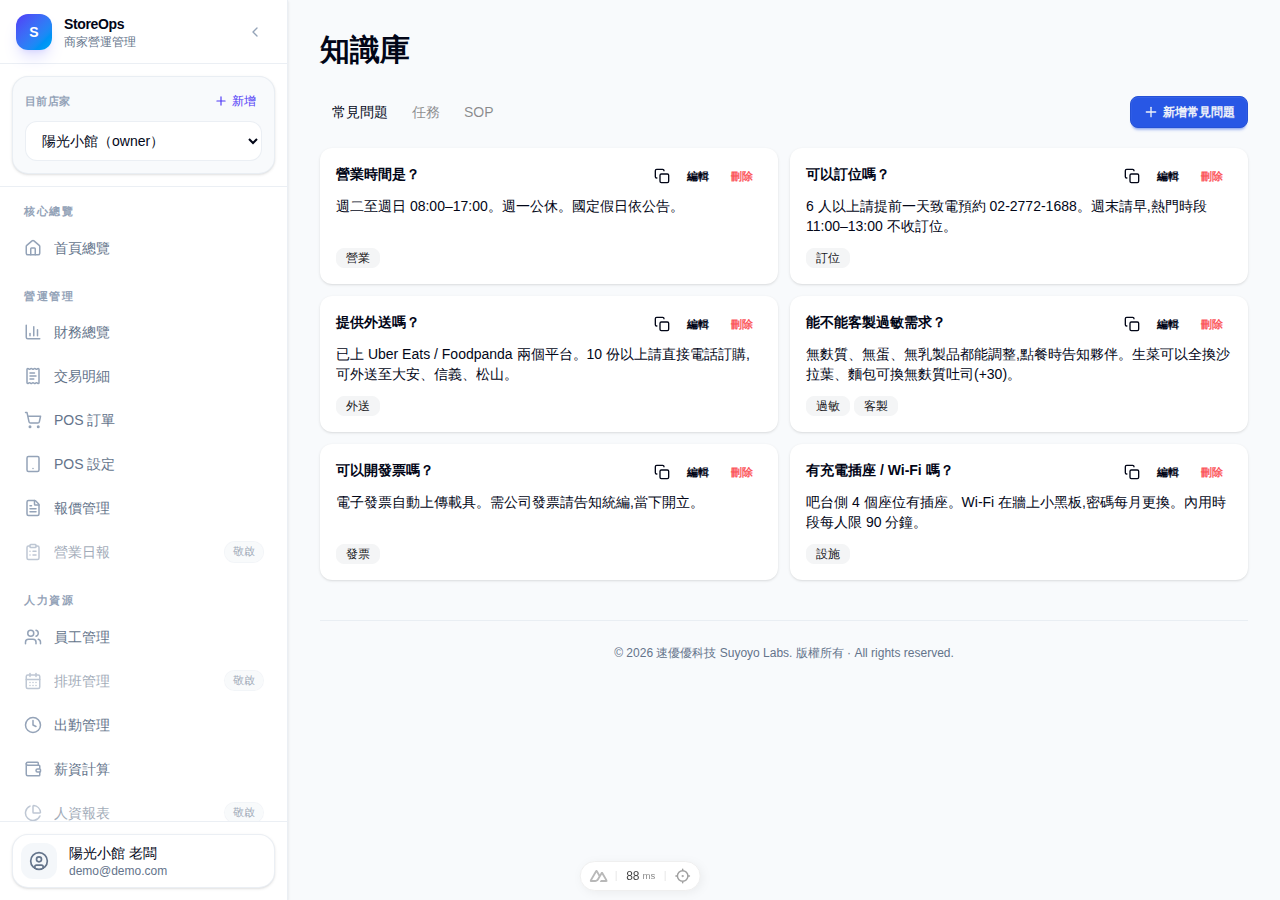The height and width of the screenshot is (900, 1280).
Task: Open the 員工管理 sidebar item
Action: point(143,637)
